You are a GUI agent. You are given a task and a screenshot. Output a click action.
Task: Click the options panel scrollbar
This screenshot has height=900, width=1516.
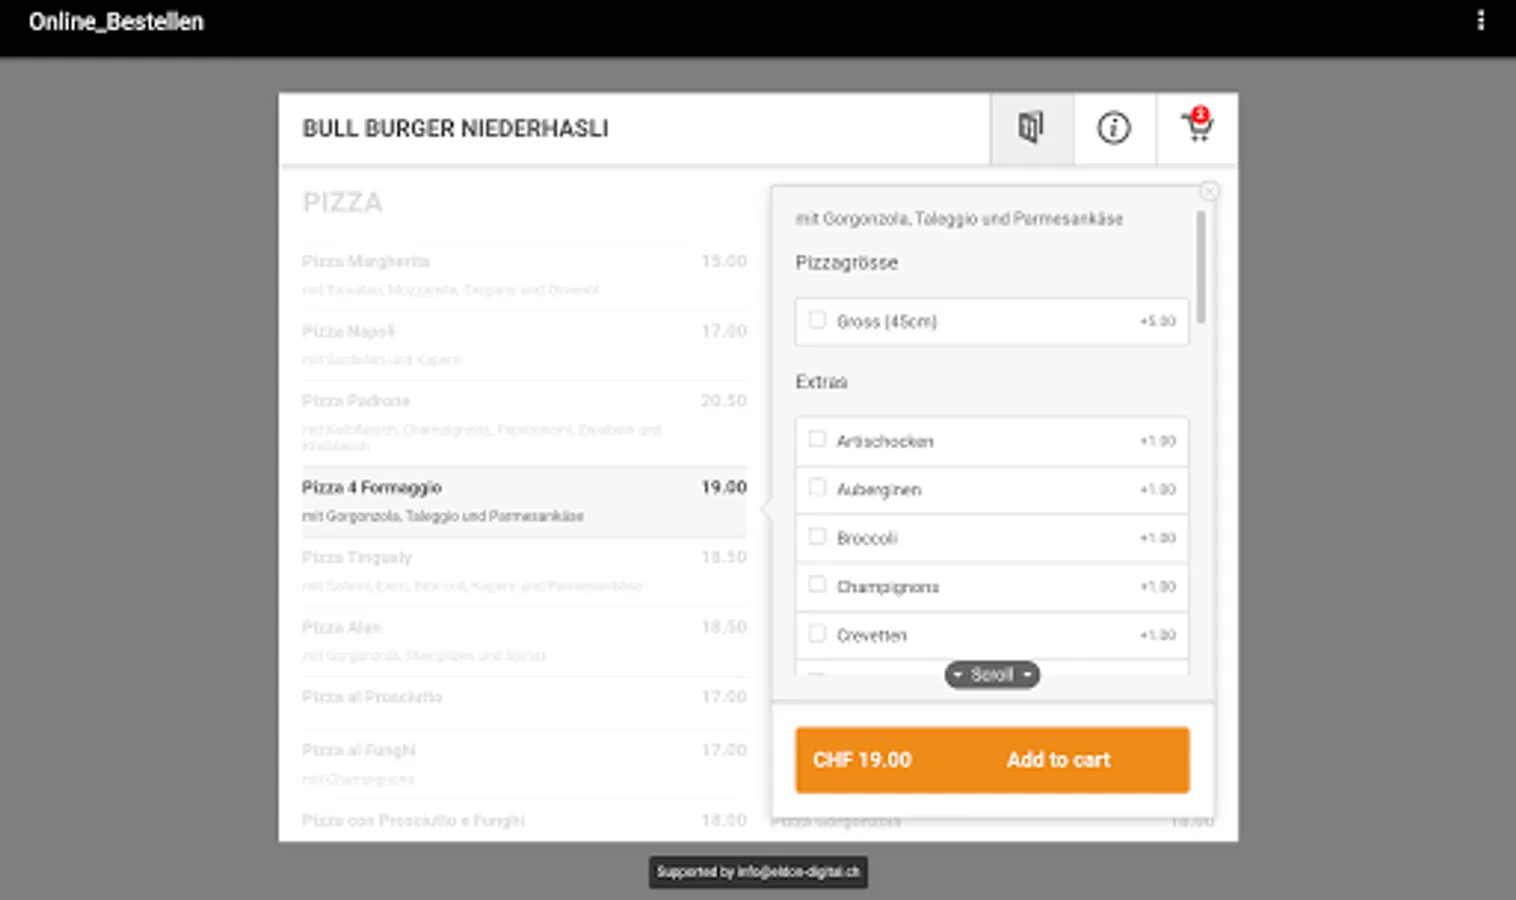click(1201, 267)
